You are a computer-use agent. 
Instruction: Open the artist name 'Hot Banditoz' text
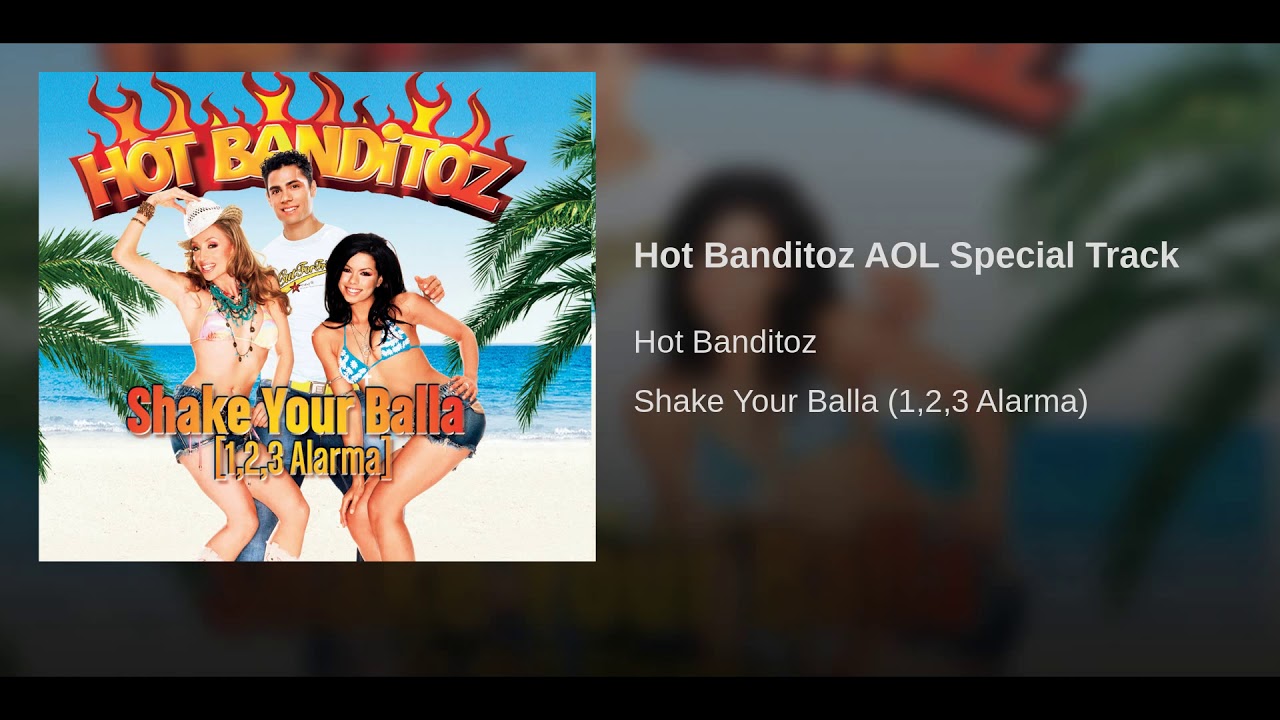coord(725,342)
